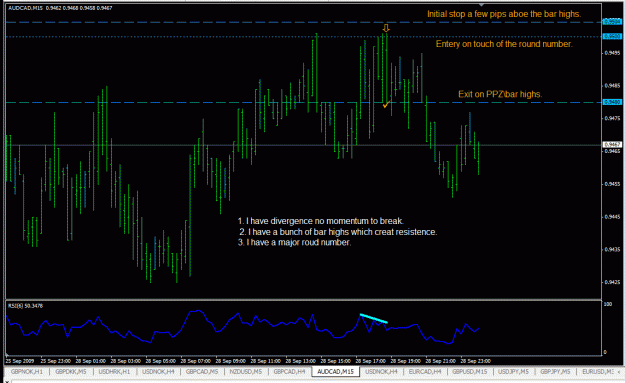Switch to the EURCAD,H4 chart tab
This screenshot has width=625, height=383.
pyautogui.click(x=425, y=371)
